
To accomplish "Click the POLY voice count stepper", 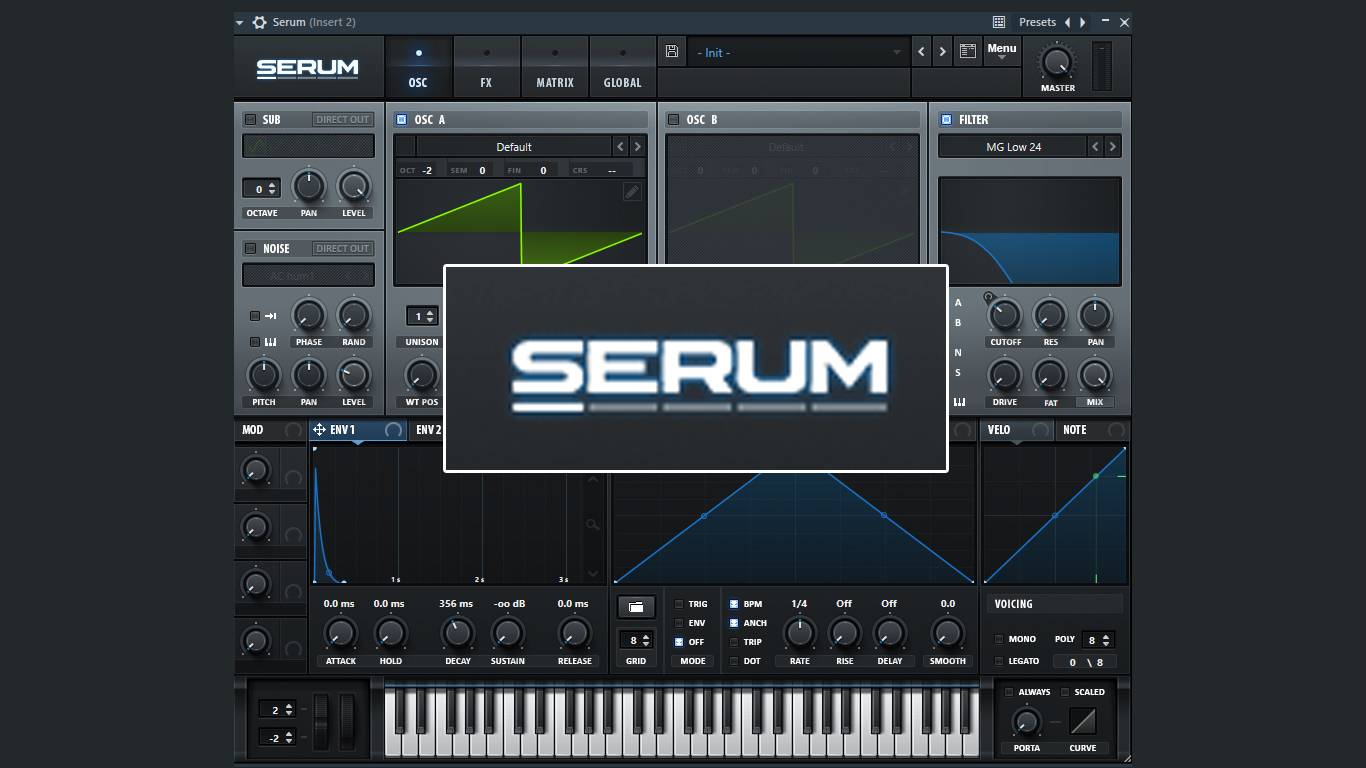I will coord(1098,640).
